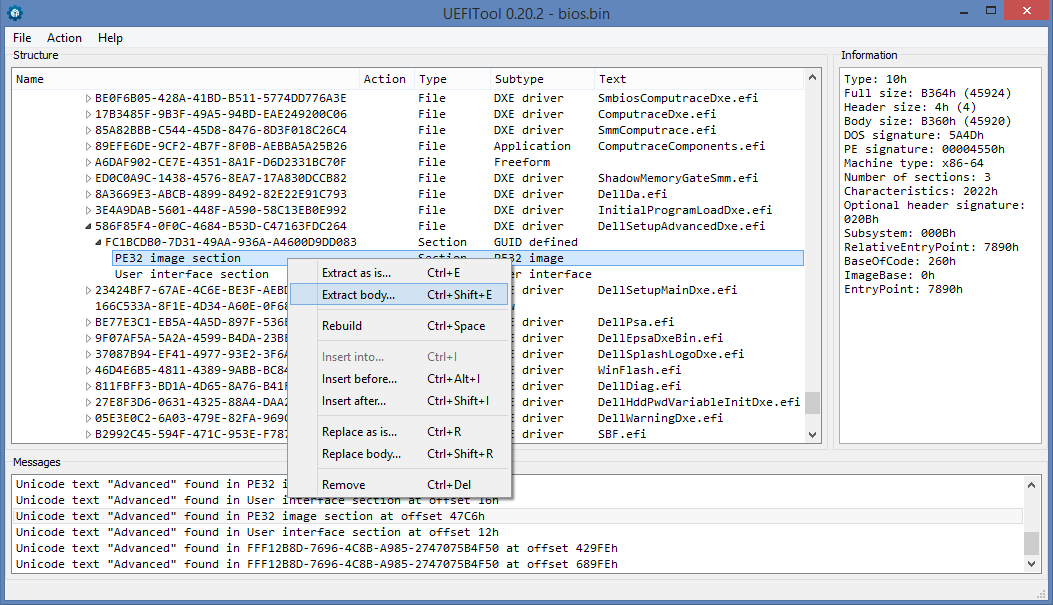The width and height of the screenshot is (1053, 605).
Task: Click the UEFITool app icon in title bar
Action: pyautogui.click(x=15, y=13)
